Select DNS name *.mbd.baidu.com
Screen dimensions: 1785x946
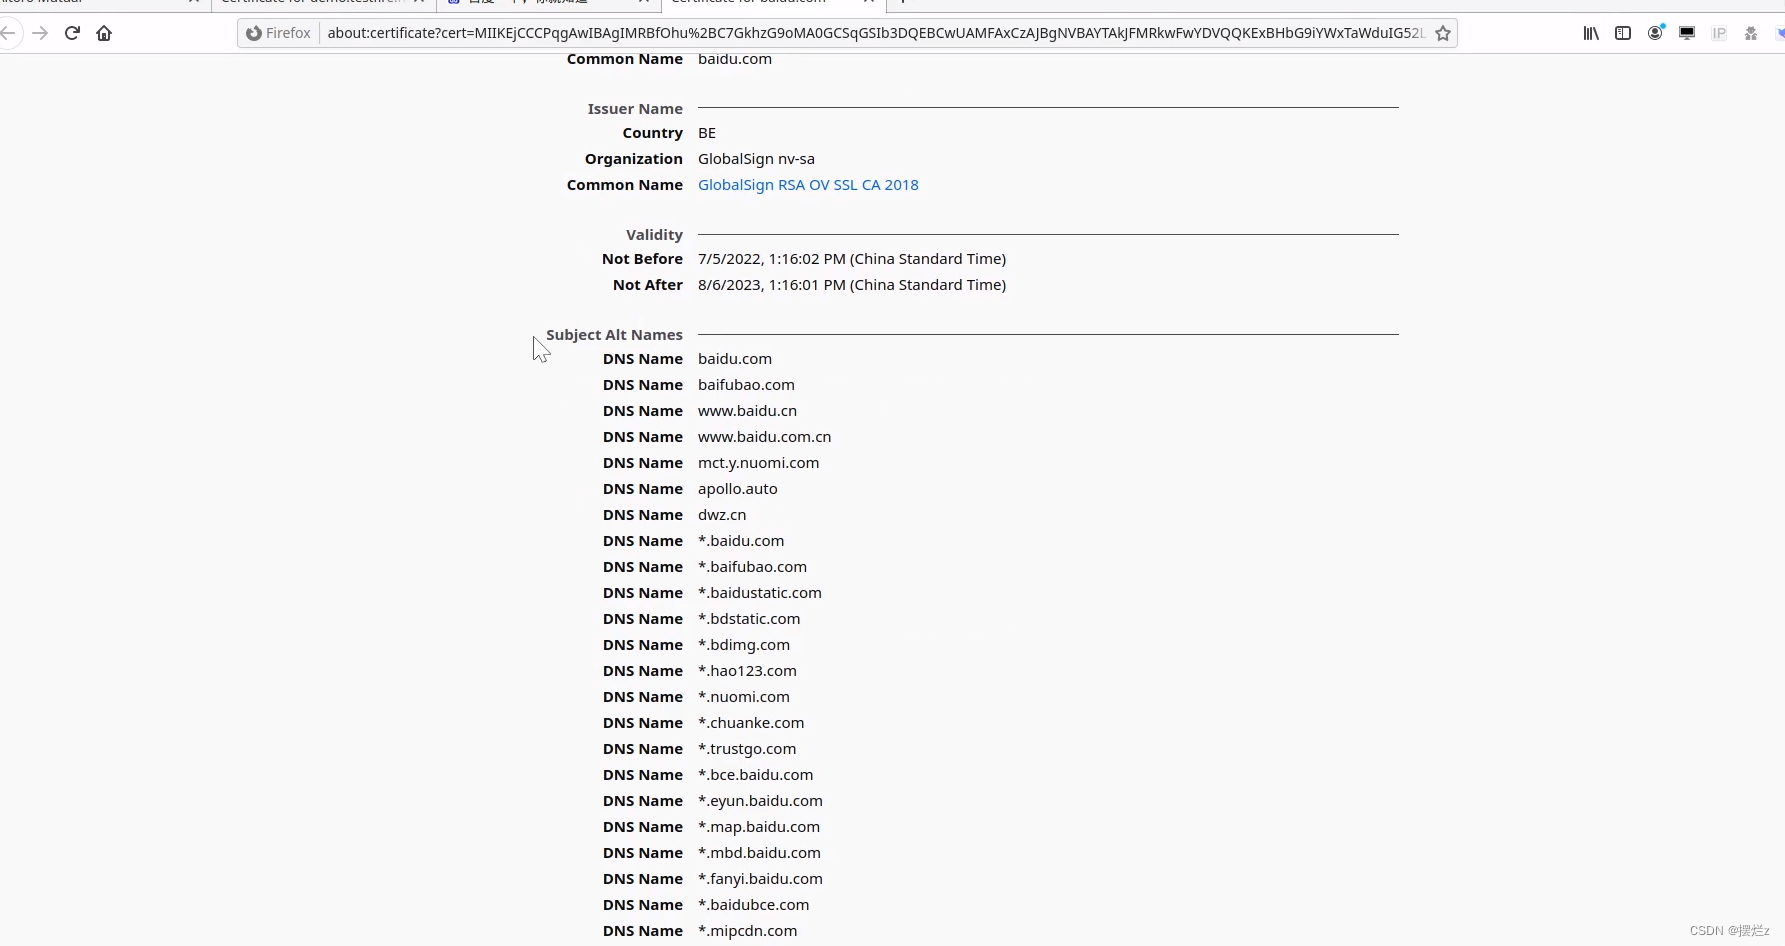tap(759, 853)
